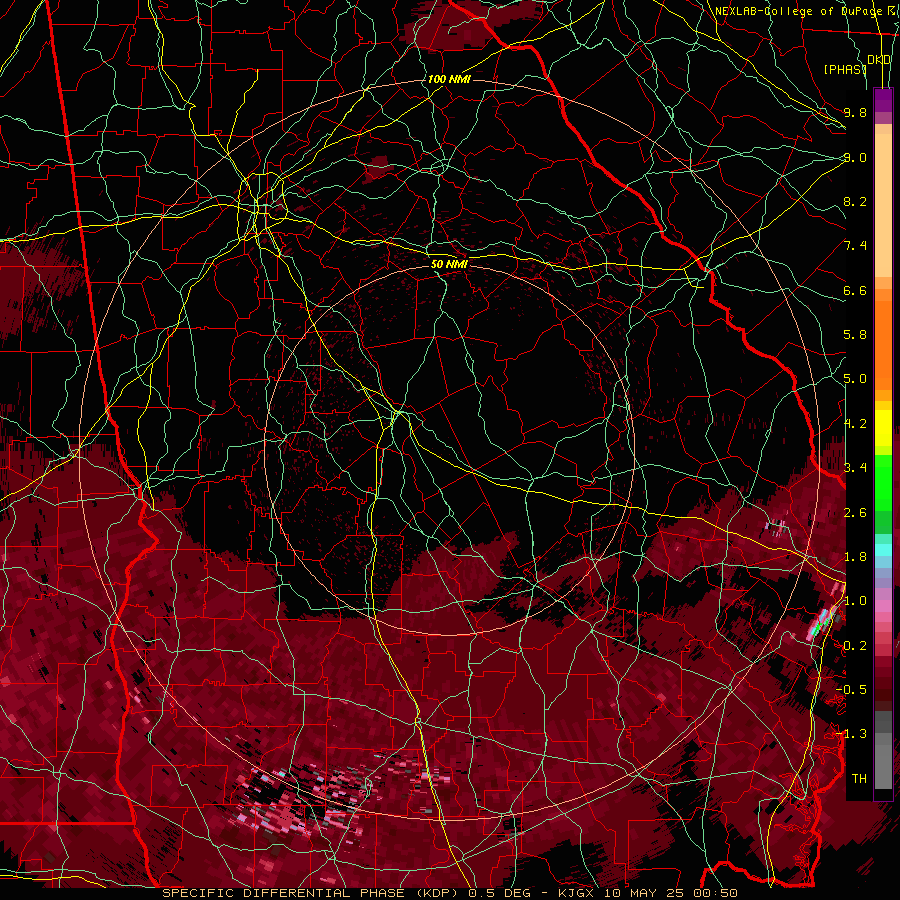The height and width of the screenshot is (900, 900).
Task: Click the 0.2 value on the color scale
Action: point(855,646)
